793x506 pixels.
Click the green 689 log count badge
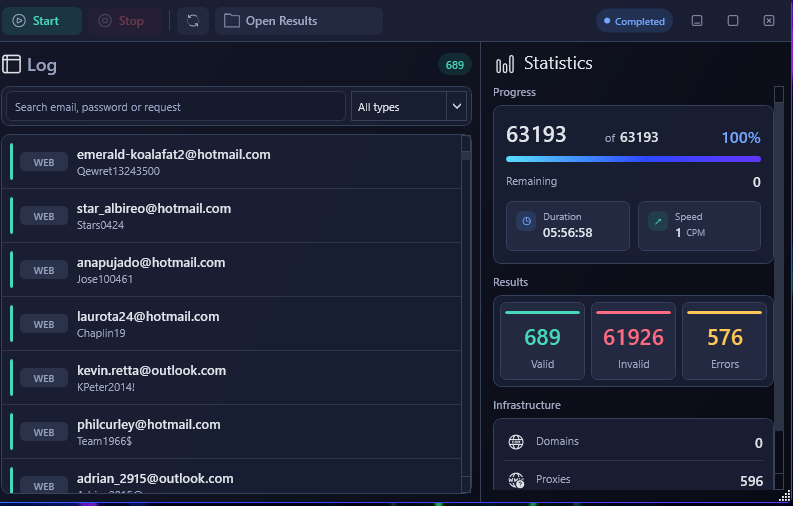click(455, 65)
